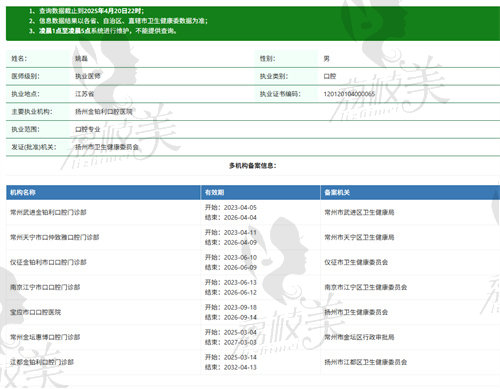Click the 发证(批准)机关 value 扬州市卫生健康委员会
500x389 pixels.
click(x=107, y=147)
